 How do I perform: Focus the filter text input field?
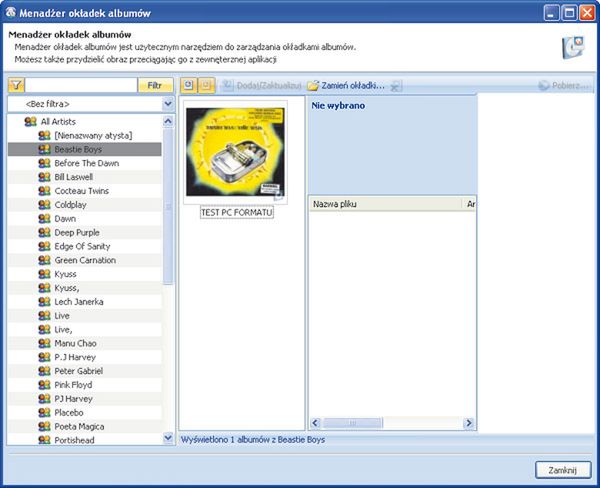click(81, 85)
